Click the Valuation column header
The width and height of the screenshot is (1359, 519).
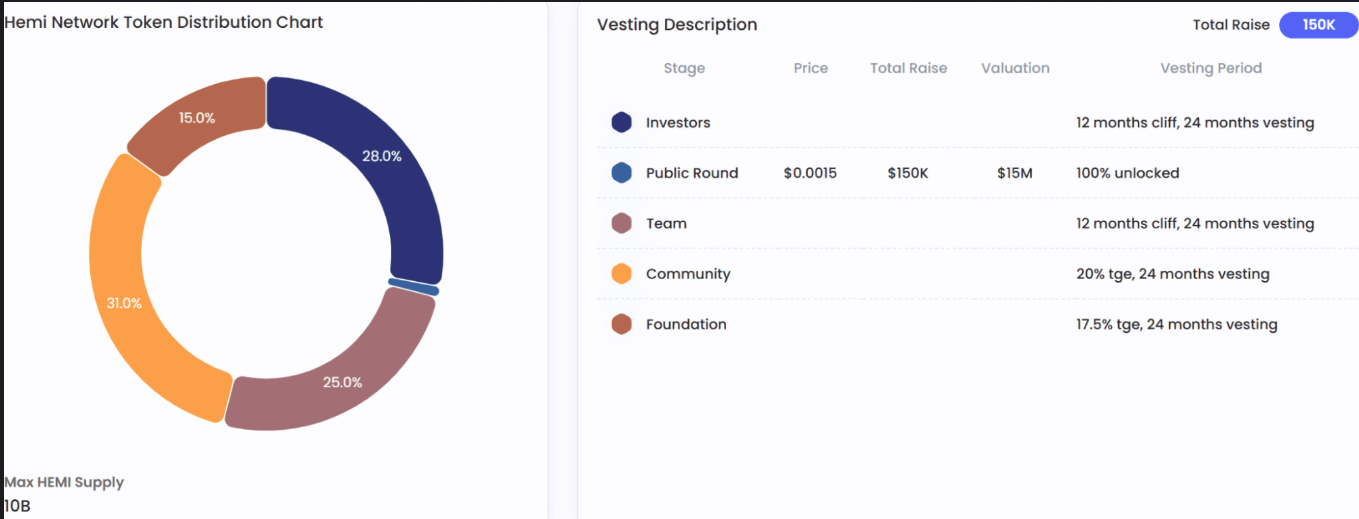(x=1015, y=68)
